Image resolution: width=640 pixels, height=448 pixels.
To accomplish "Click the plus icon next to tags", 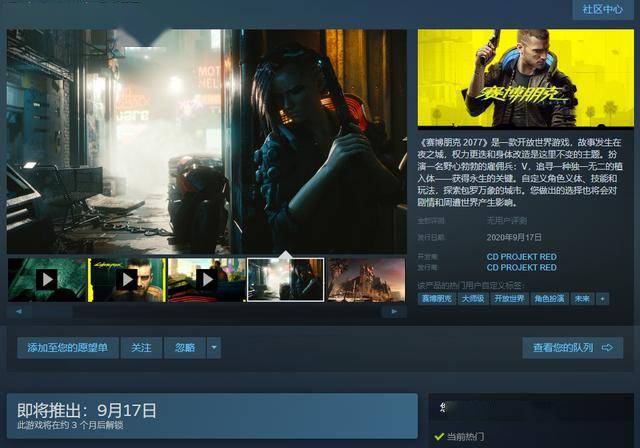I will (602, 299).
